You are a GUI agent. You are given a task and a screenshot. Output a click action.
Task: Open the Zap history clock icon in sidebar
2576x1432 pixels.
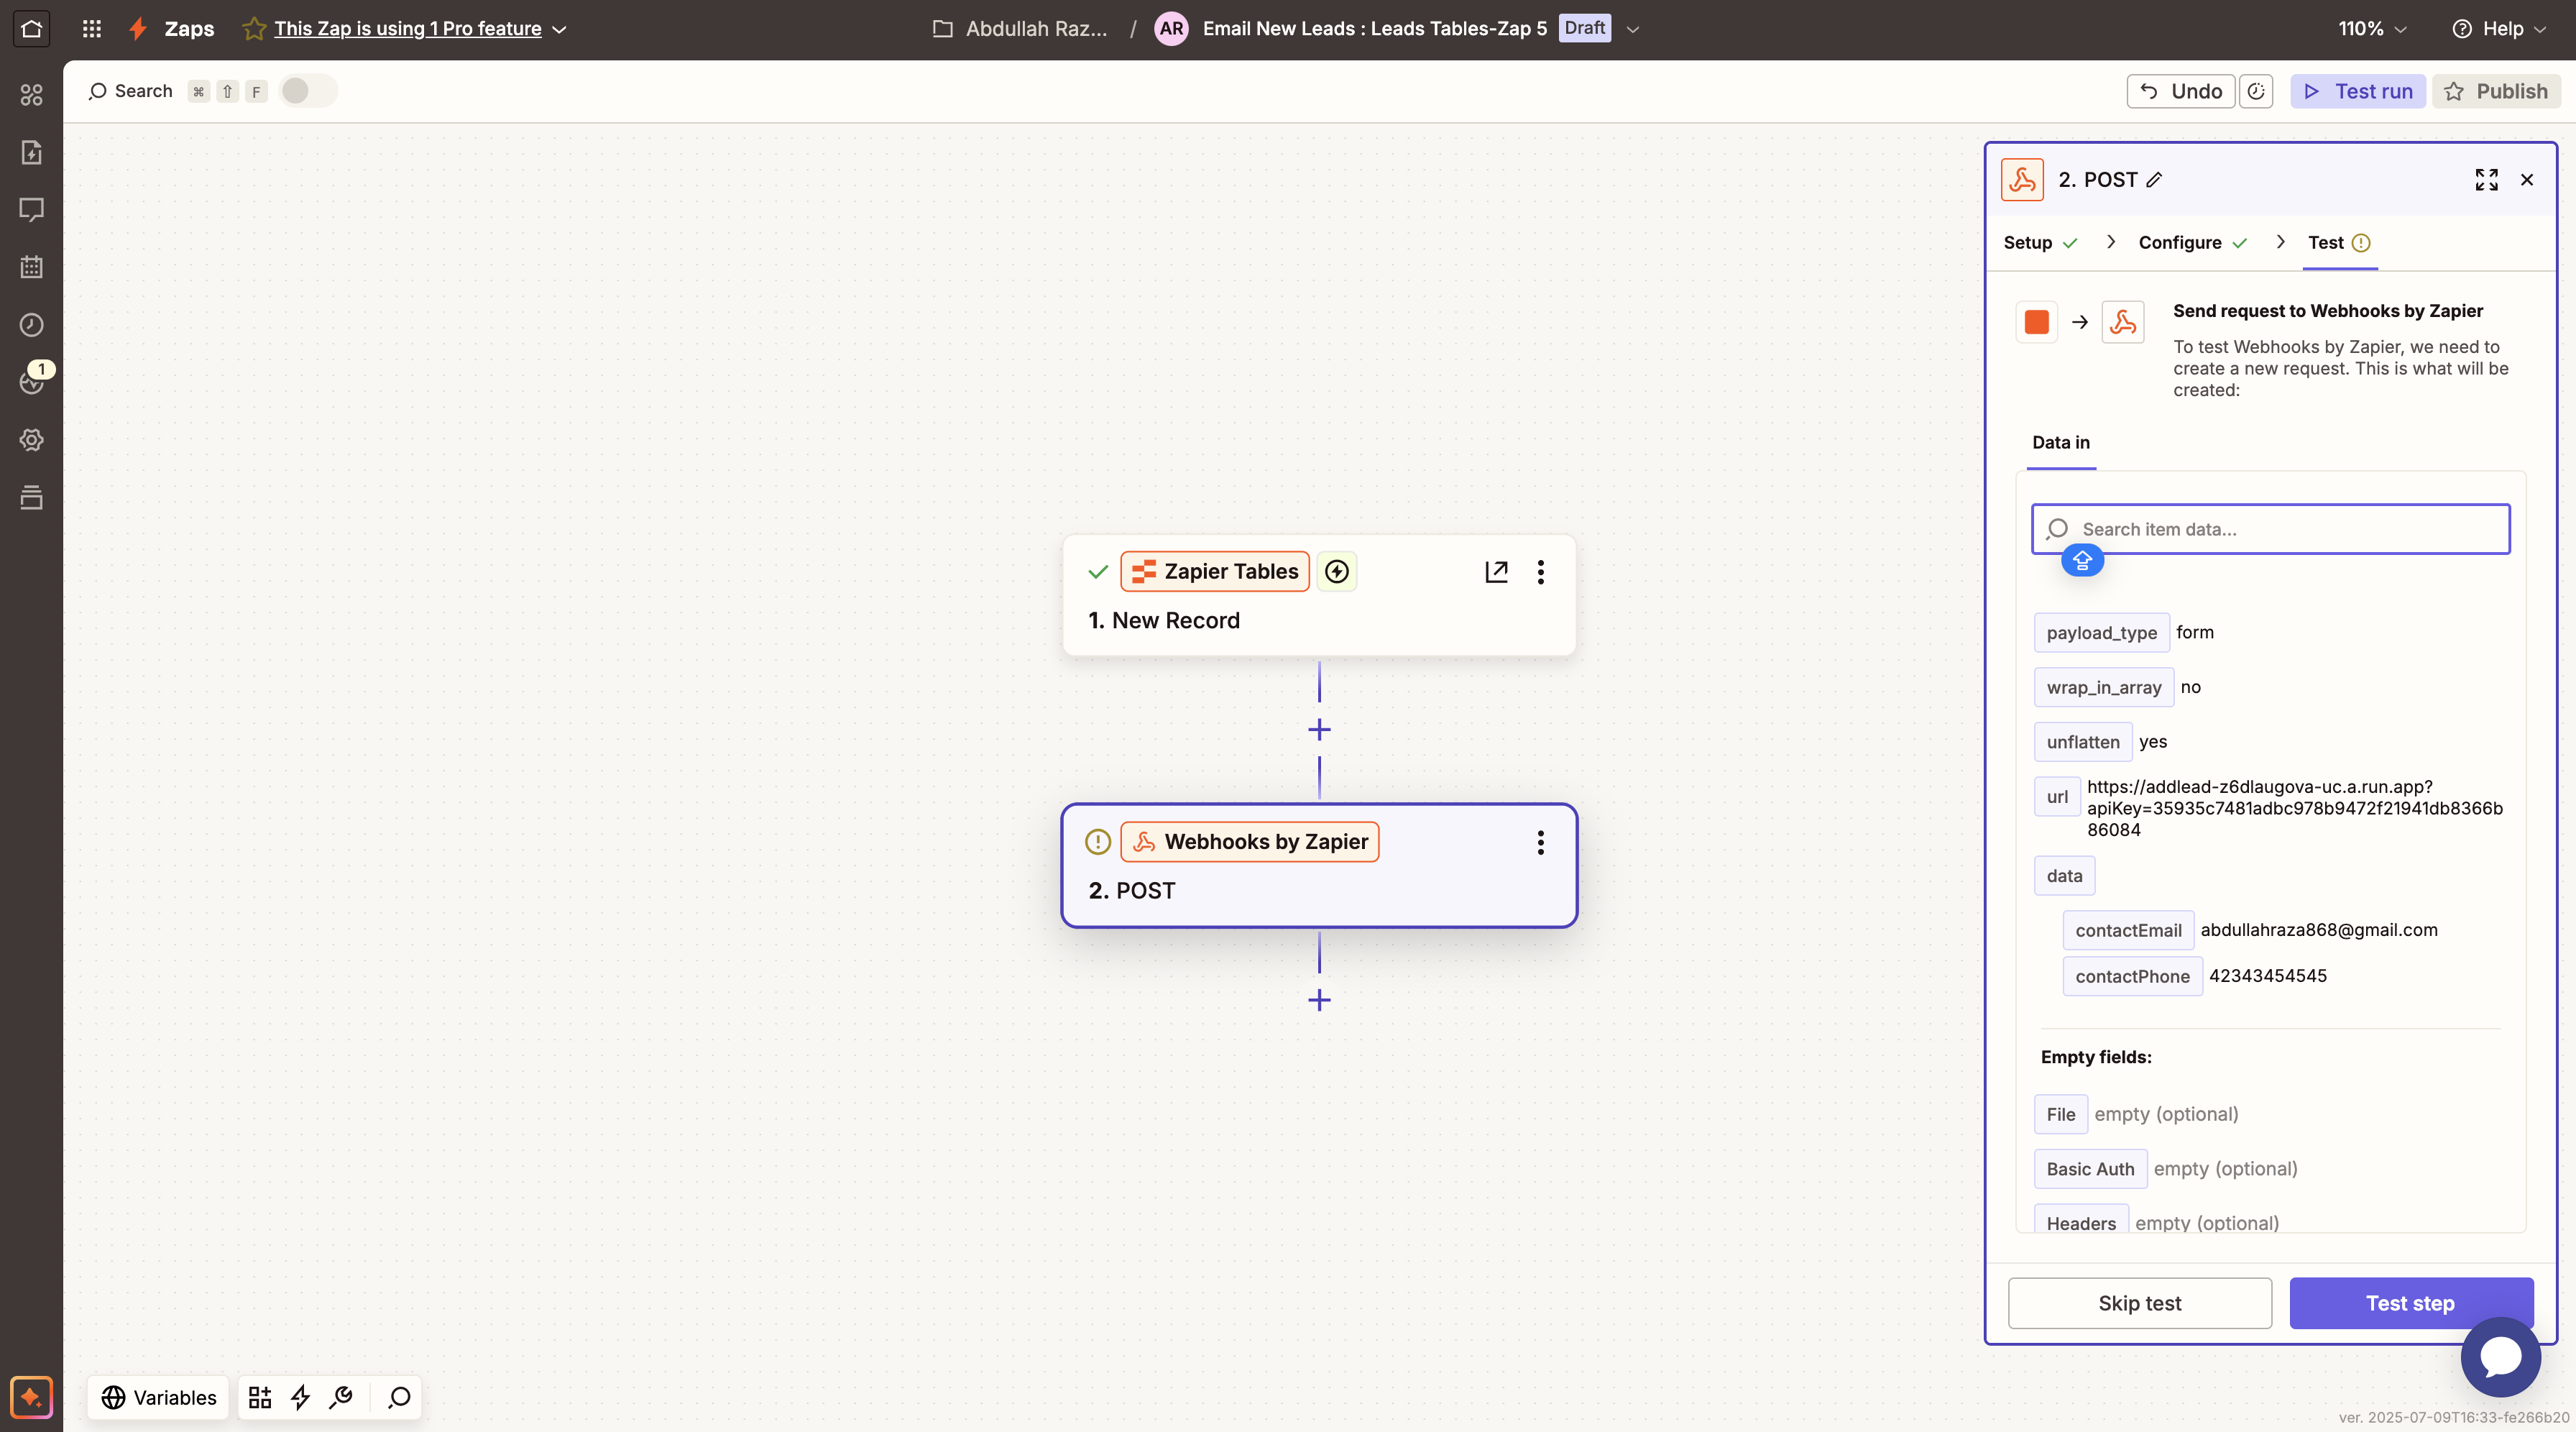[x=31, y=325]
